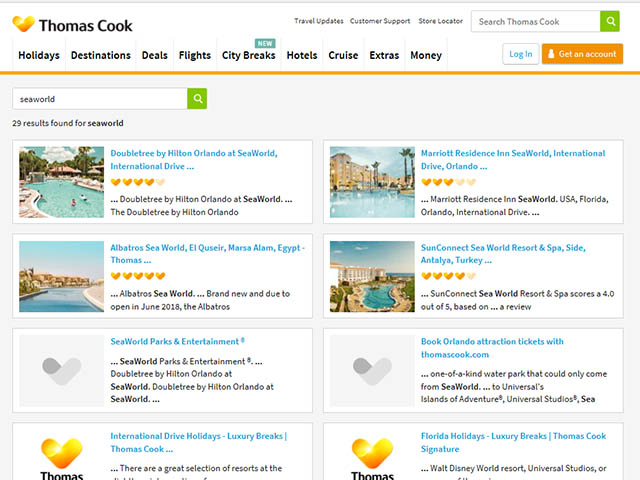640x480 pixels.
Task: Open the Holidays menu
Action: (39, 55)
